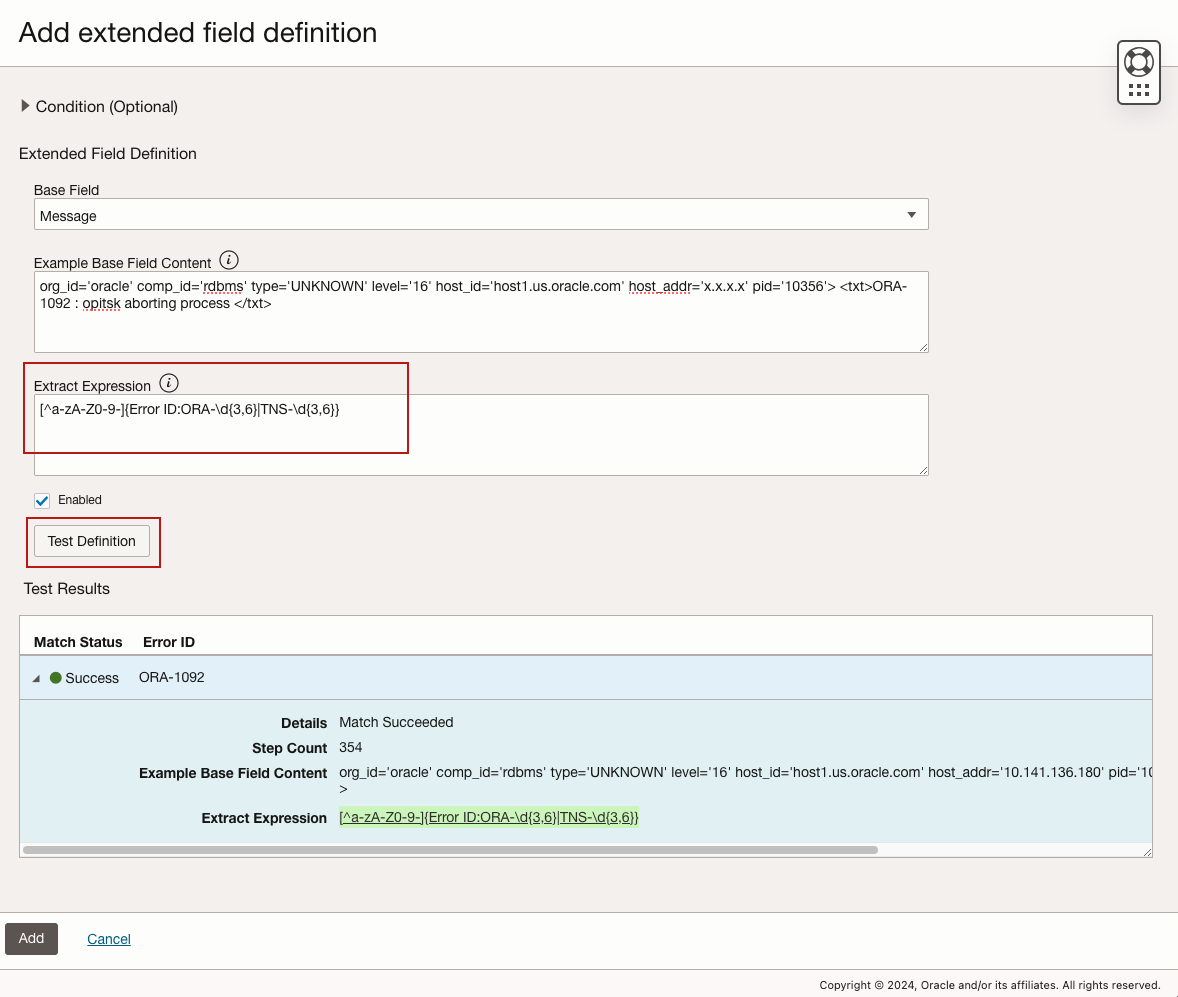Follow the Cancel link
The width and height of the screenshot is (1178, 997).
(108, 938)
